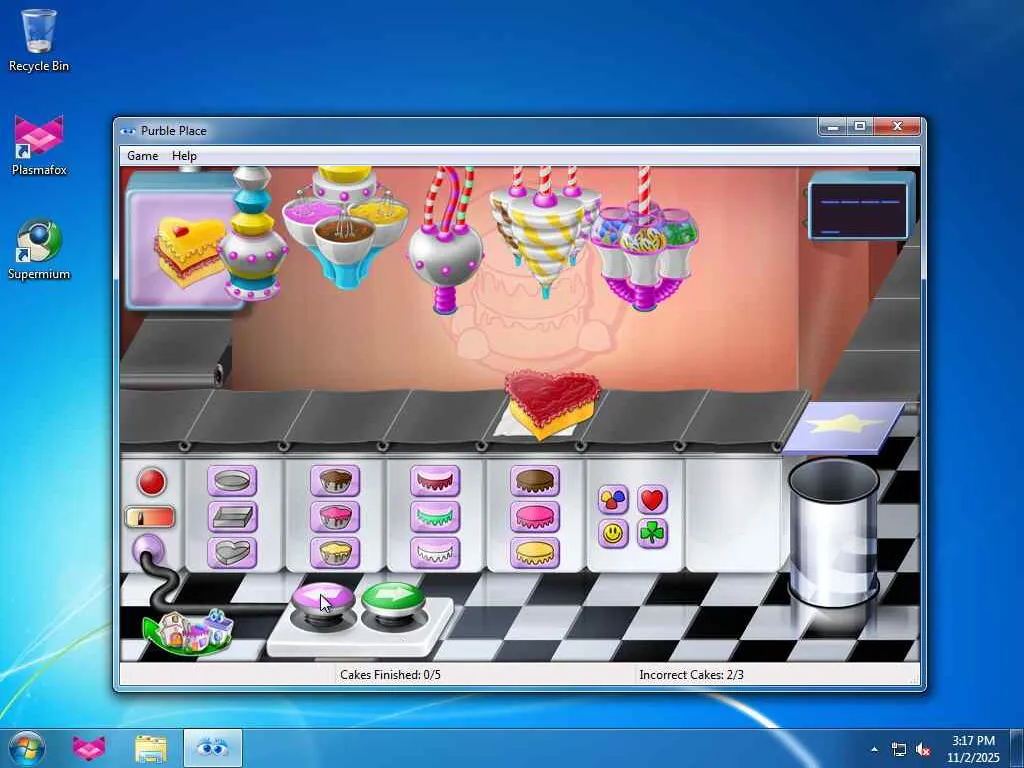Add the red heart decoration
This screenshot has height=768, width=1024.
pyautogui.click(x=652, y=500)
